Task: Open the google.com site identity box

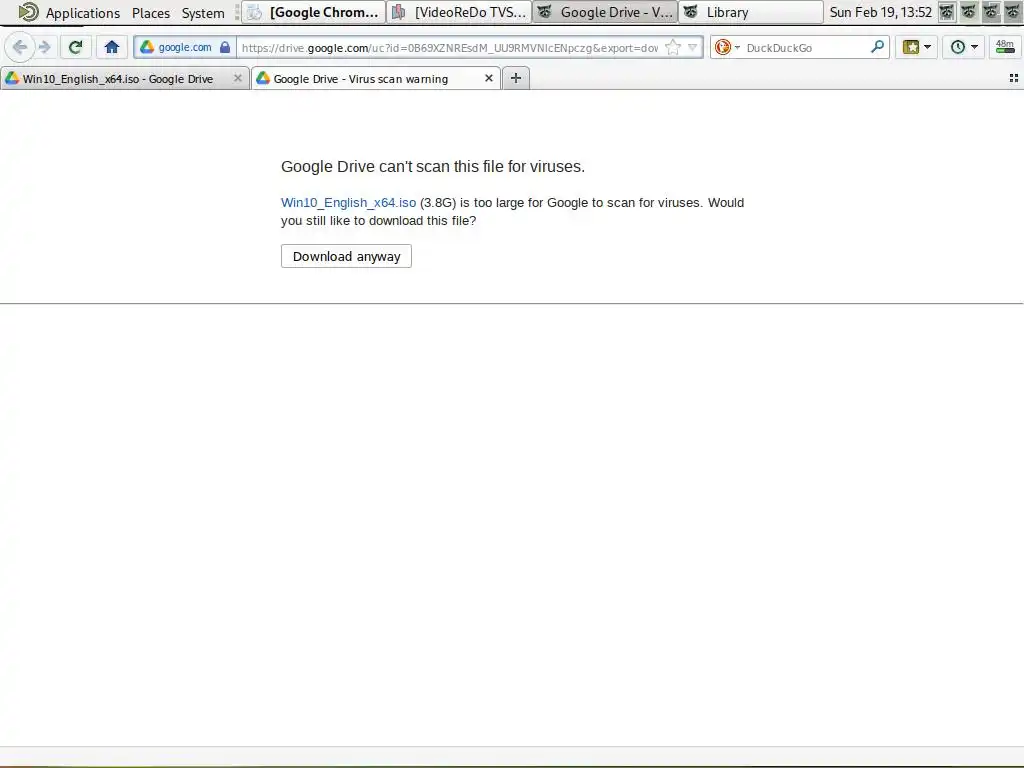Action: click(185, 47)
